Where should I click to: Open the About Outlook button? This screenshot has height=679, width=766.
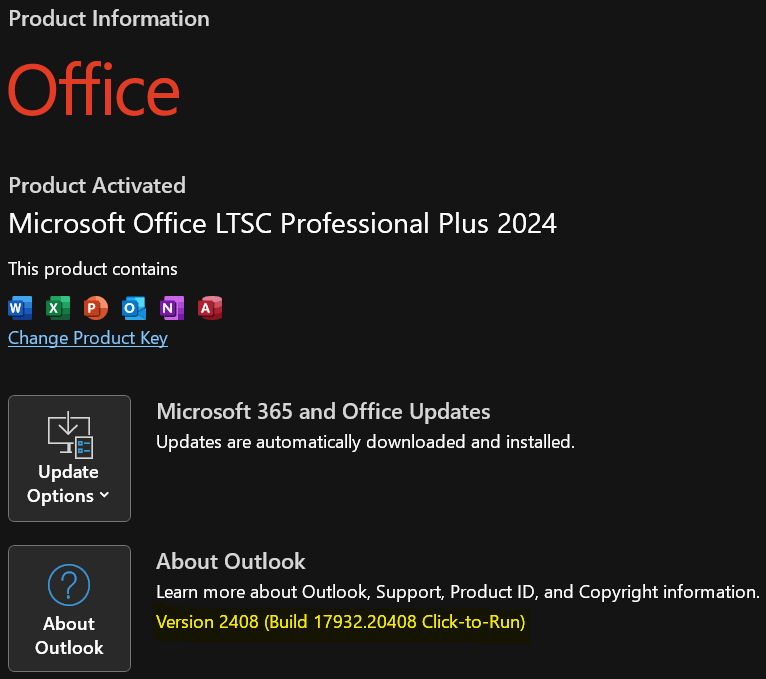[69, 608]
